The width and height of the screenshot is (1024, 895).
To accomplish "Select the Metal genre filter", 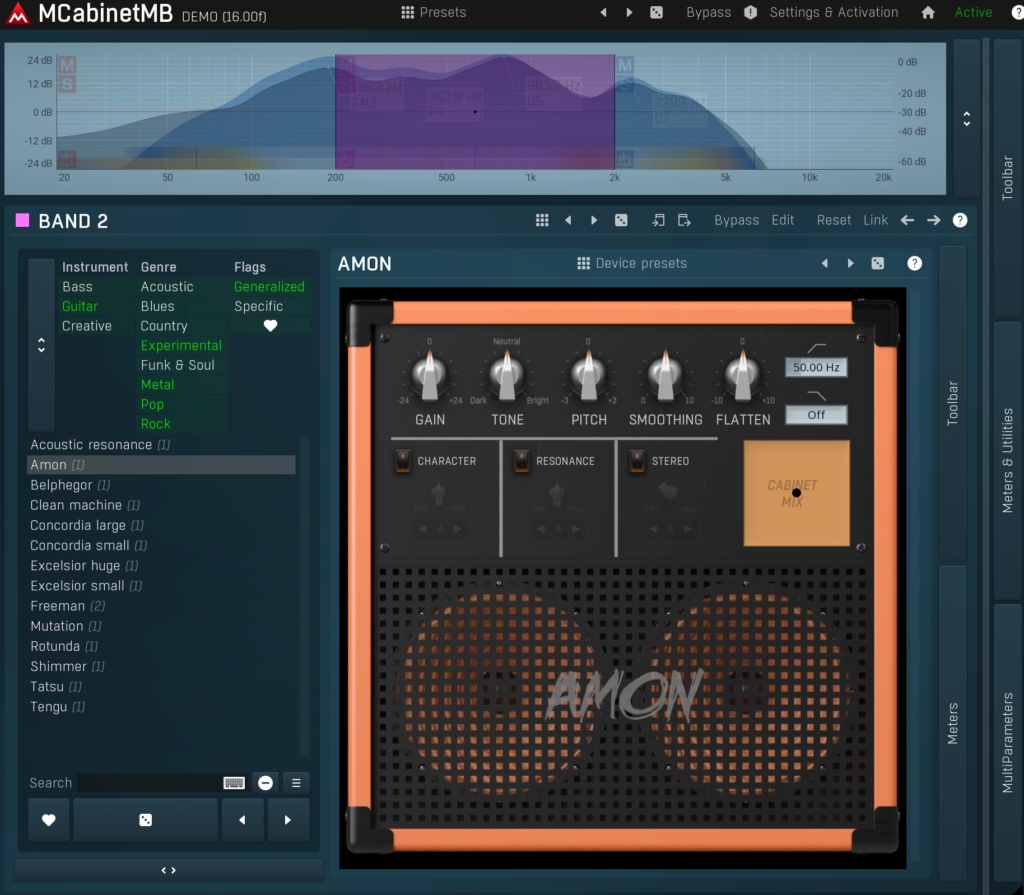I will [157, 385].
